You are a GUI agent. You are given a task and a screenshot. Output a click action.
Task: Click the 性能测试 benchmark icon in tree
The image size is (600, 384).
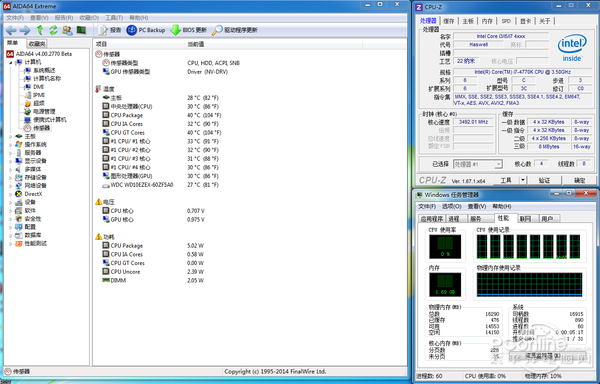pos(18,244)
